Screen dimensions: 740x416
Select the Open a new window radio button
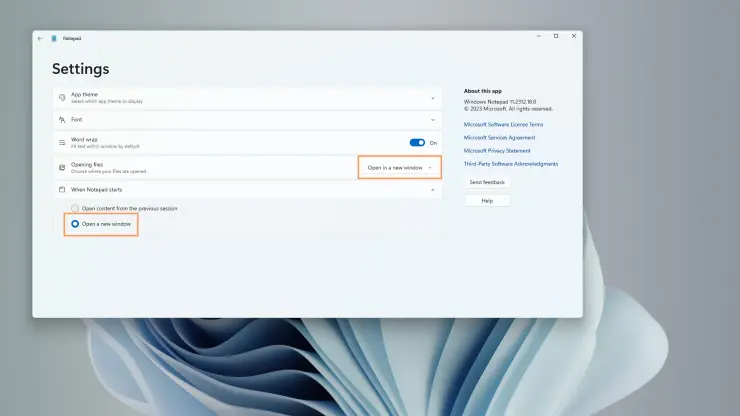[x=75, y=224]
